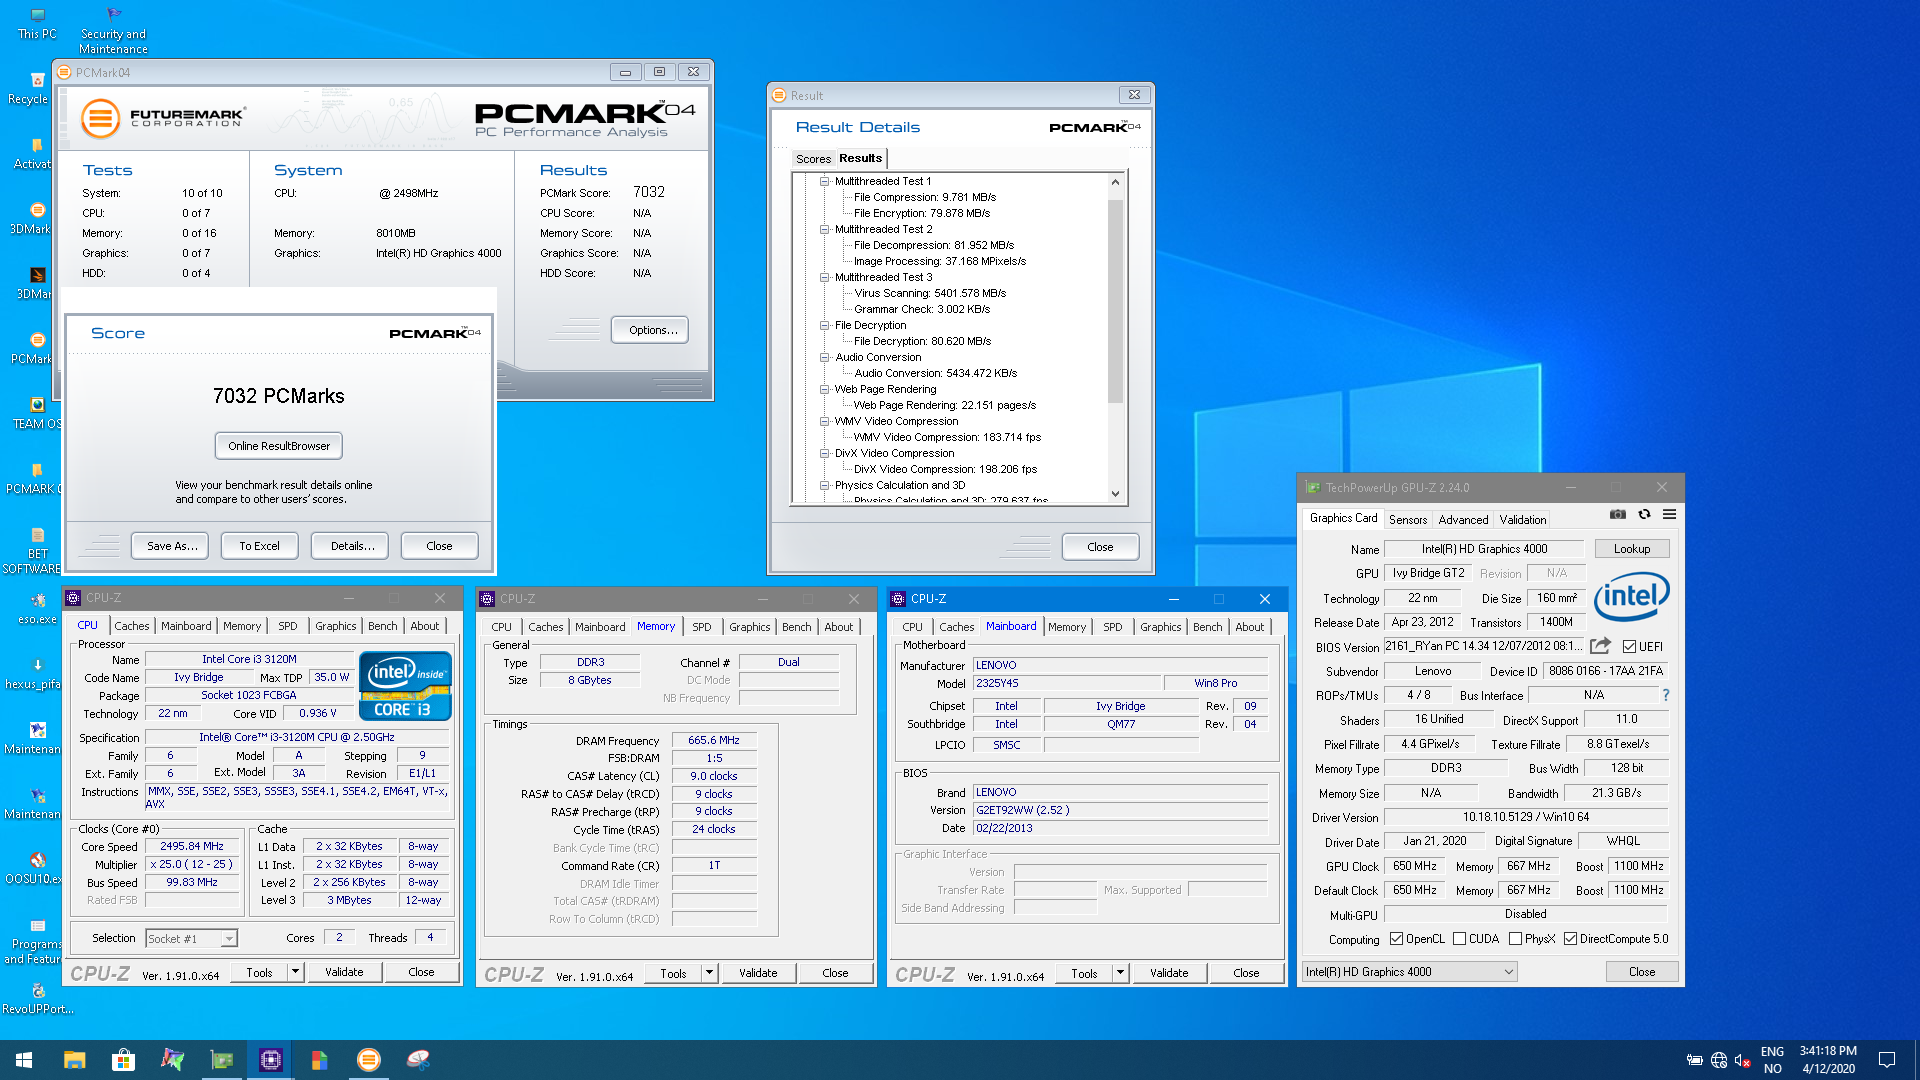Image resolution: width=1920 pixels, height=1080 pixels.
Task: Open the OOSU10 desktop icon
Action: 35,868
